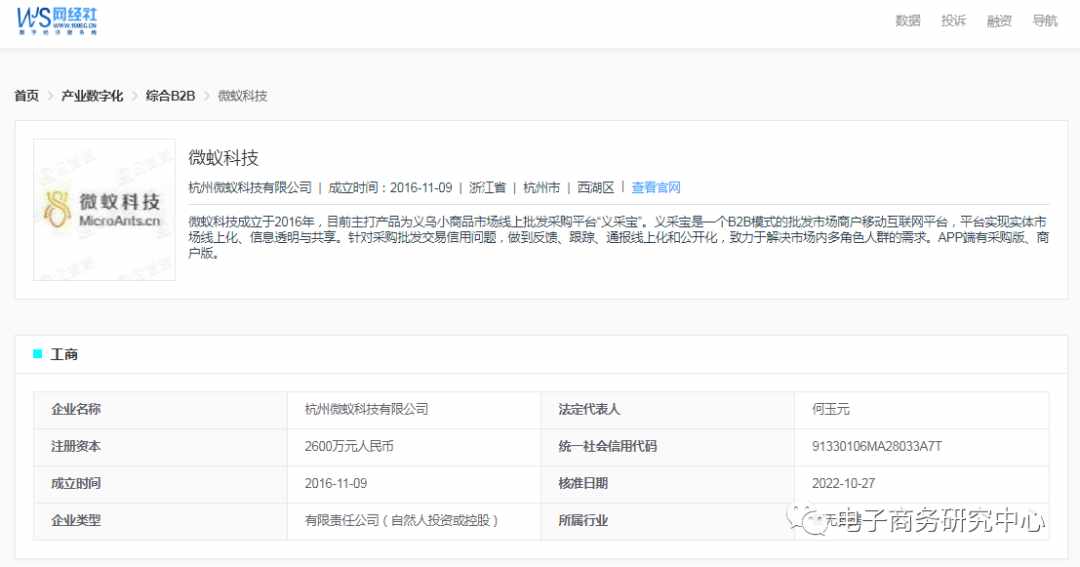Click the 网经社 site logo
Image resolution: width=1080 pixels, height=567 pixels.
click(x=57, y=21)
